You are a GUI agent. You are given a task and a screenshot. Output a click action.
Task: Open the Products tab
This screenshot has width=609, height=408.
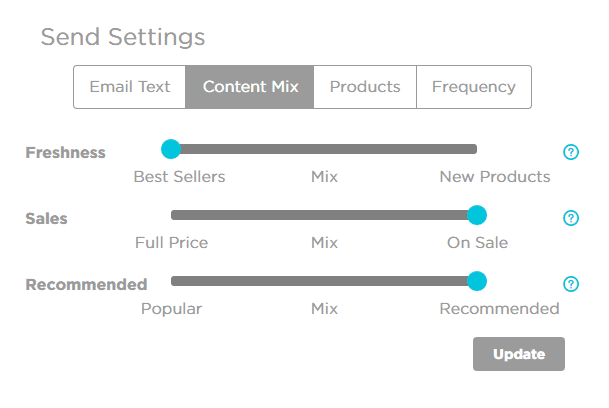tap(365, 87)
